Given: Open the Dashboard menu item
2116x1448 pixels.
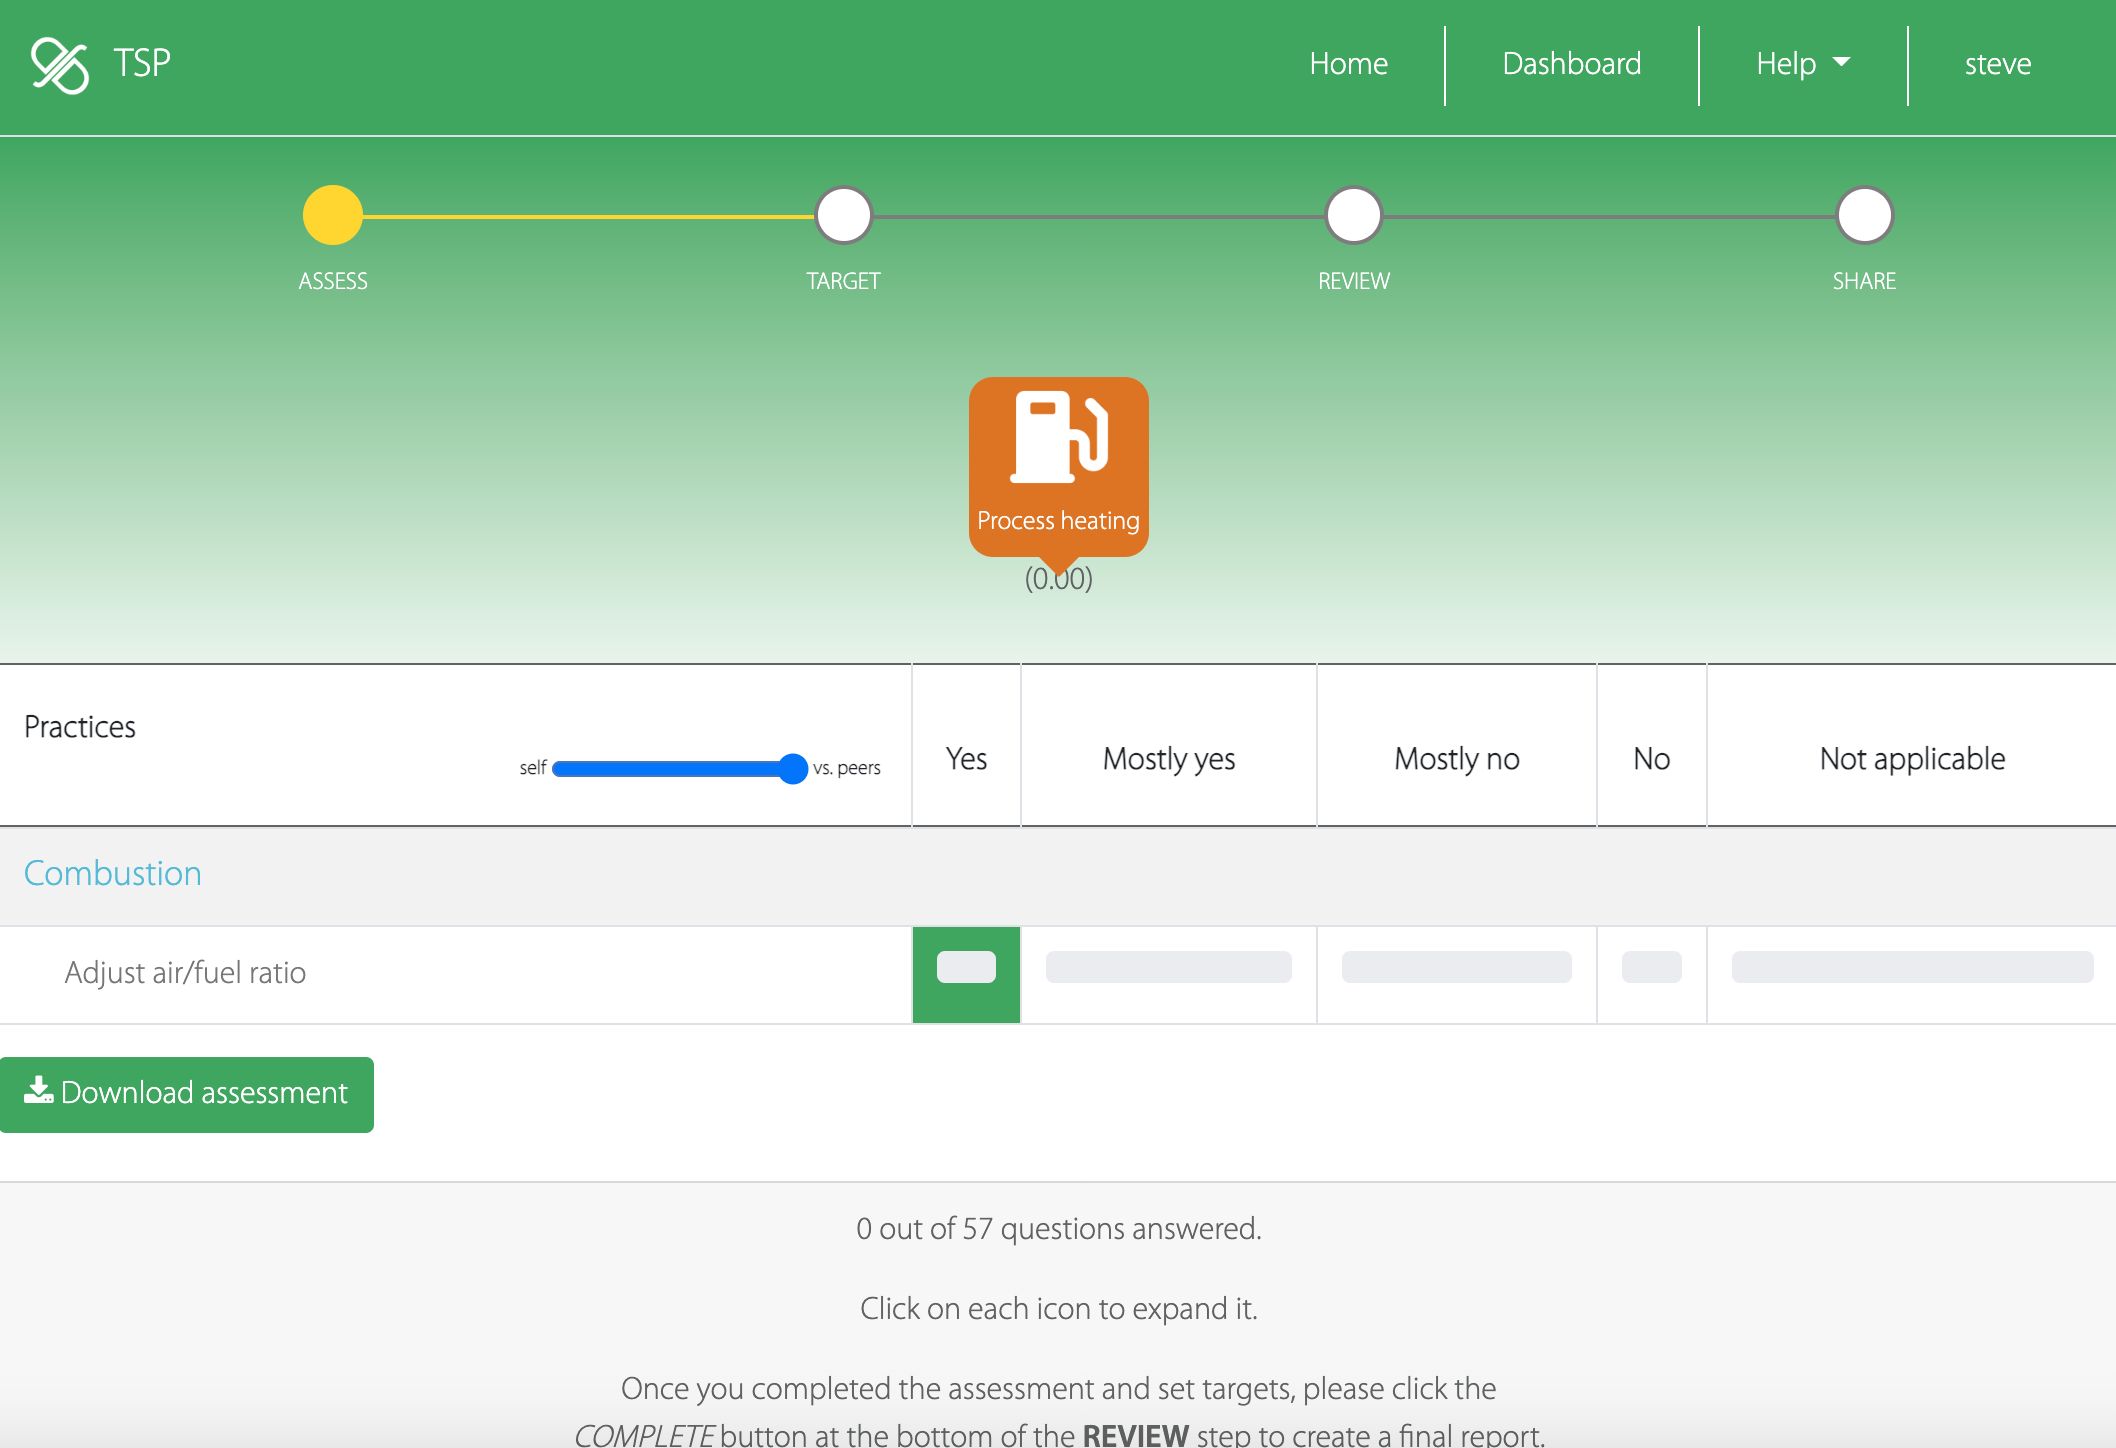Looking at the screenshot, I should (x=1571, y=64).
